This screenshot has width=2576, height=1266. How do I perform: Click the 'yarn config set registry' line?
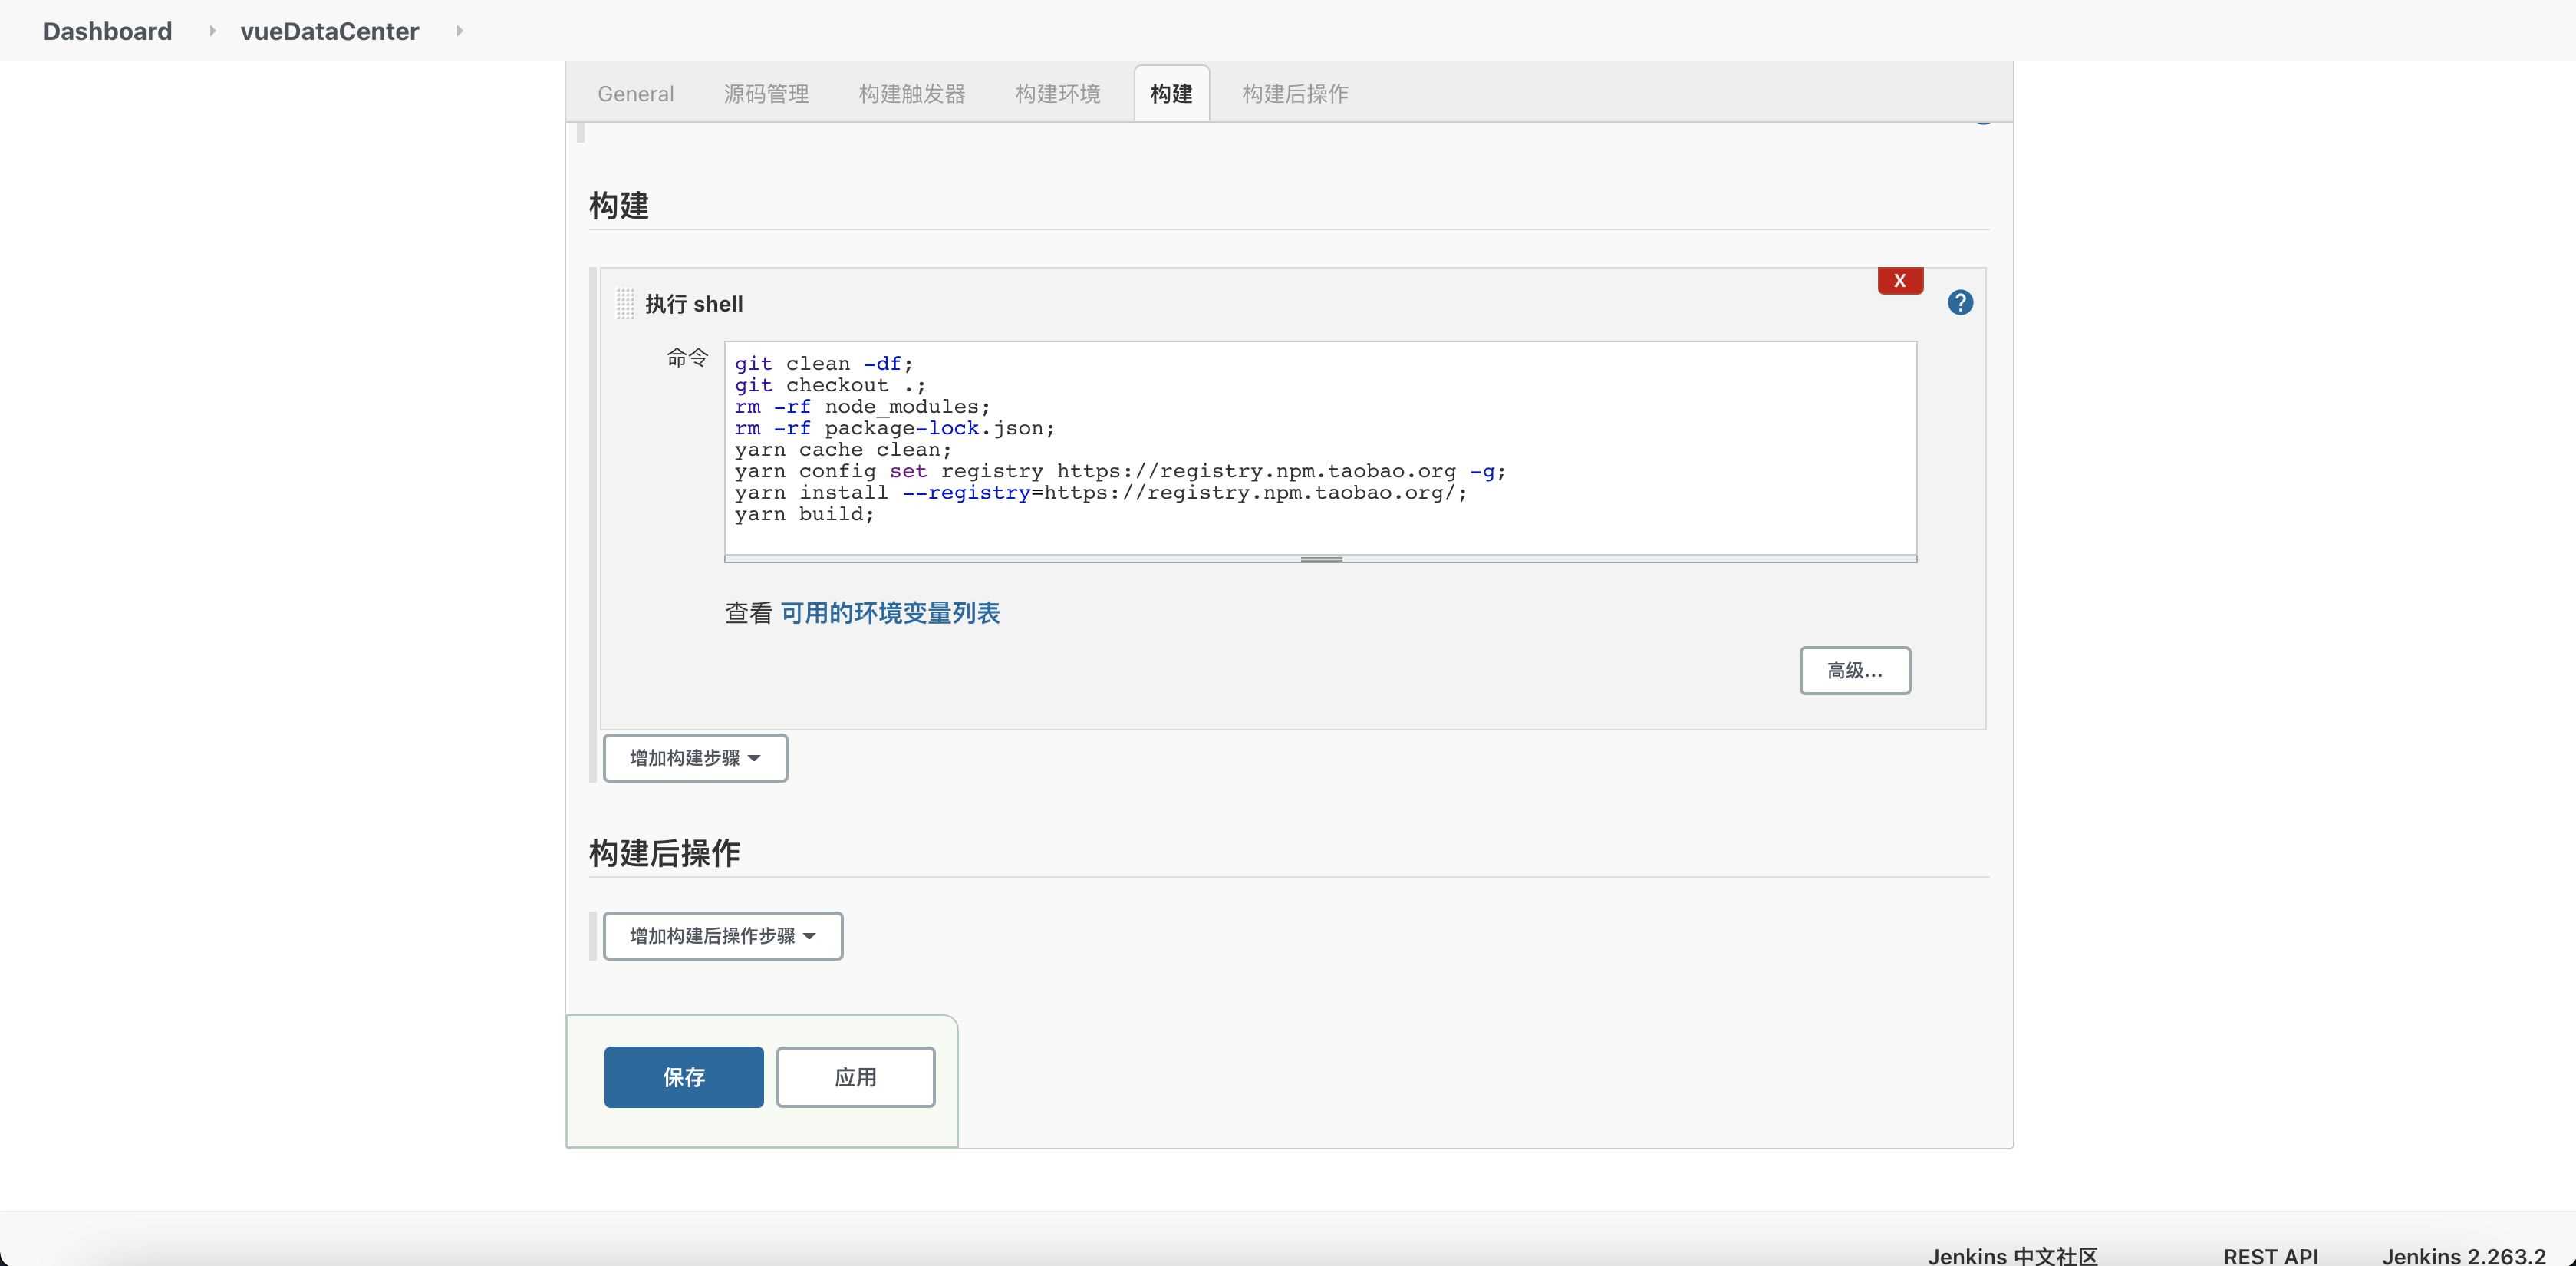click(x=1120, y=471)
